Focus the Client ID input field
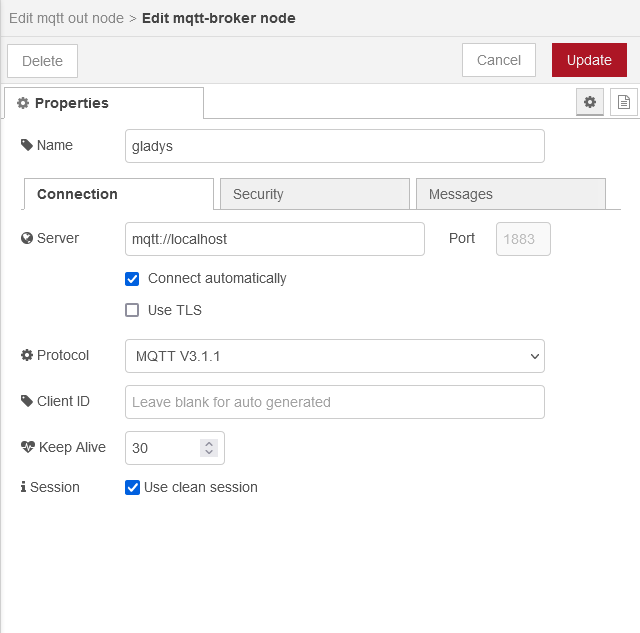The width and height of the screenshot is (640, 633). [x=335, y=402]
